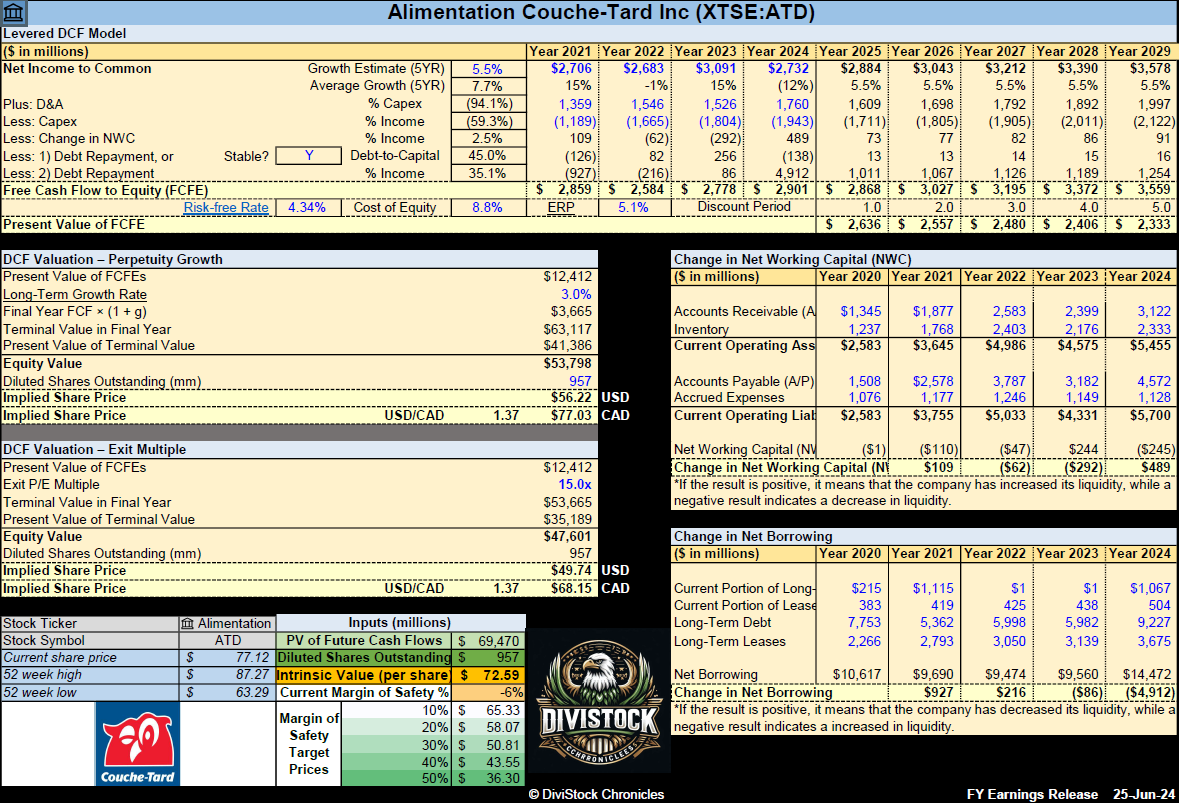Click the 52 week high 87.27 value

[x=252, y=675]
